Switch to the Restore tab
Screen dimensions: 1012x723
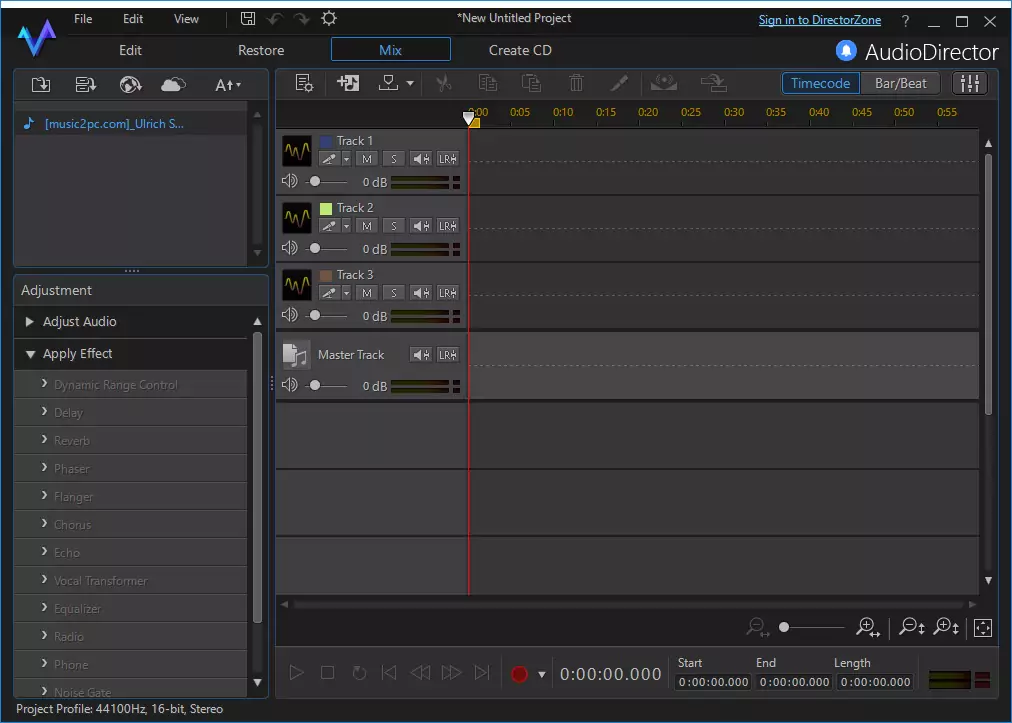tap(261, 50)
